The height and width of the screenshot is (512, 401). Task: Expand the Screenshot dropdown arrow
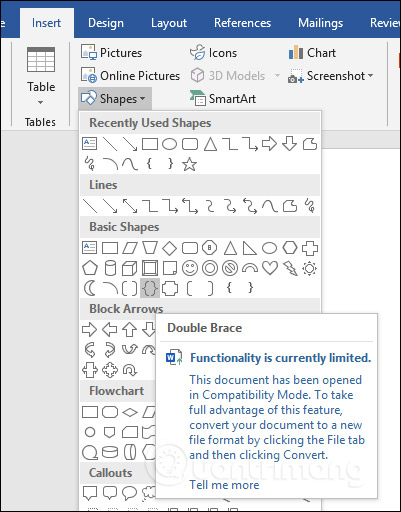click(370, 76)
